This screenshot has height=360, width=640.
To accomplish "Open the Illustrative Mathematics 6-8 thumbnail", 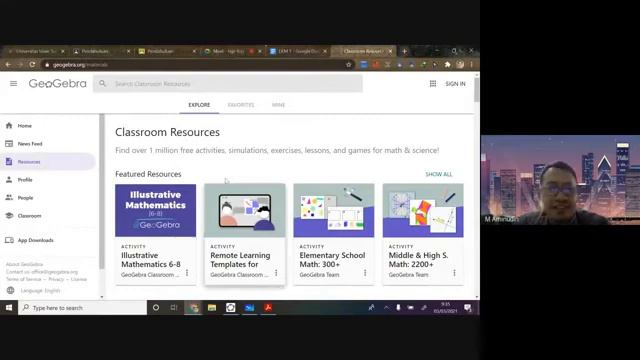I will point(156,210).
